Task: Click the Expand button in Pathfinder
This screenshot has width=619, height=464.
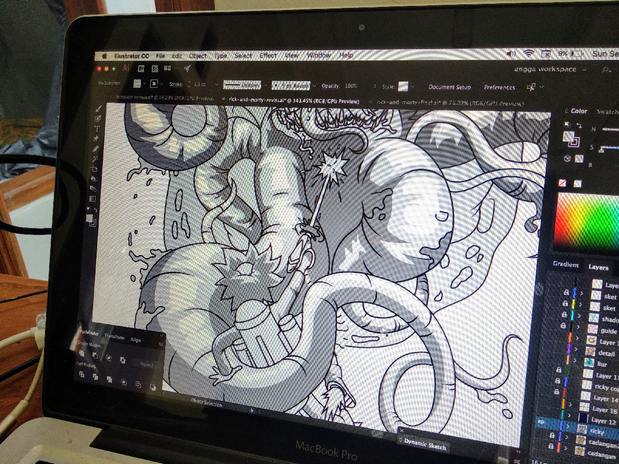Action: tap(147, 365)
